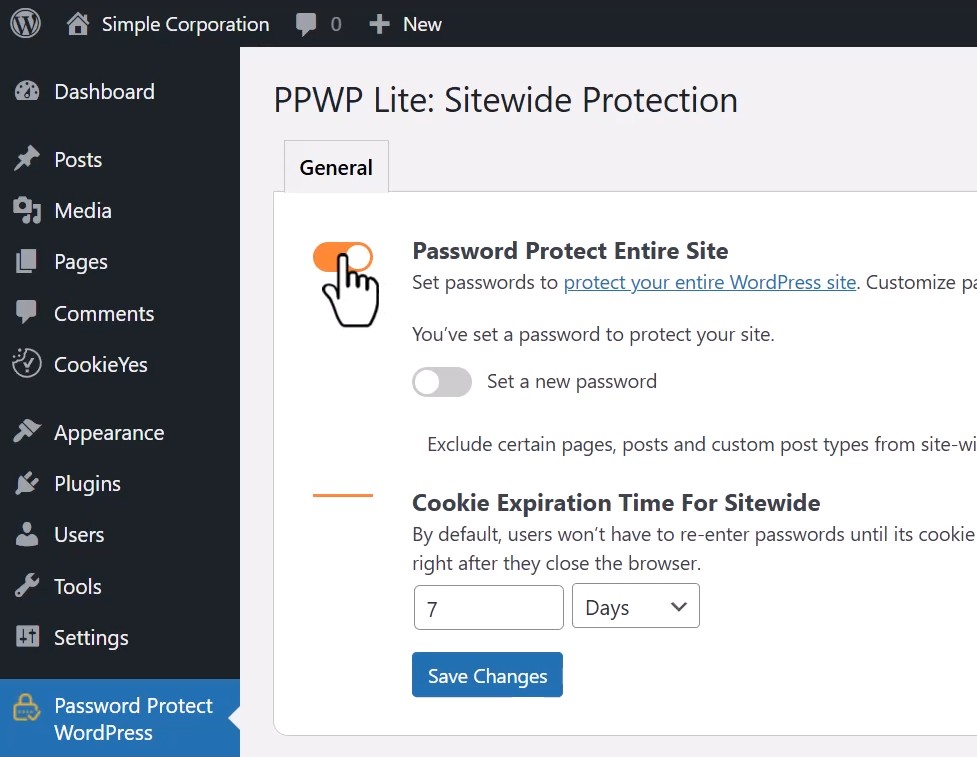Open the Days unit dropdown

coord(635,607)
